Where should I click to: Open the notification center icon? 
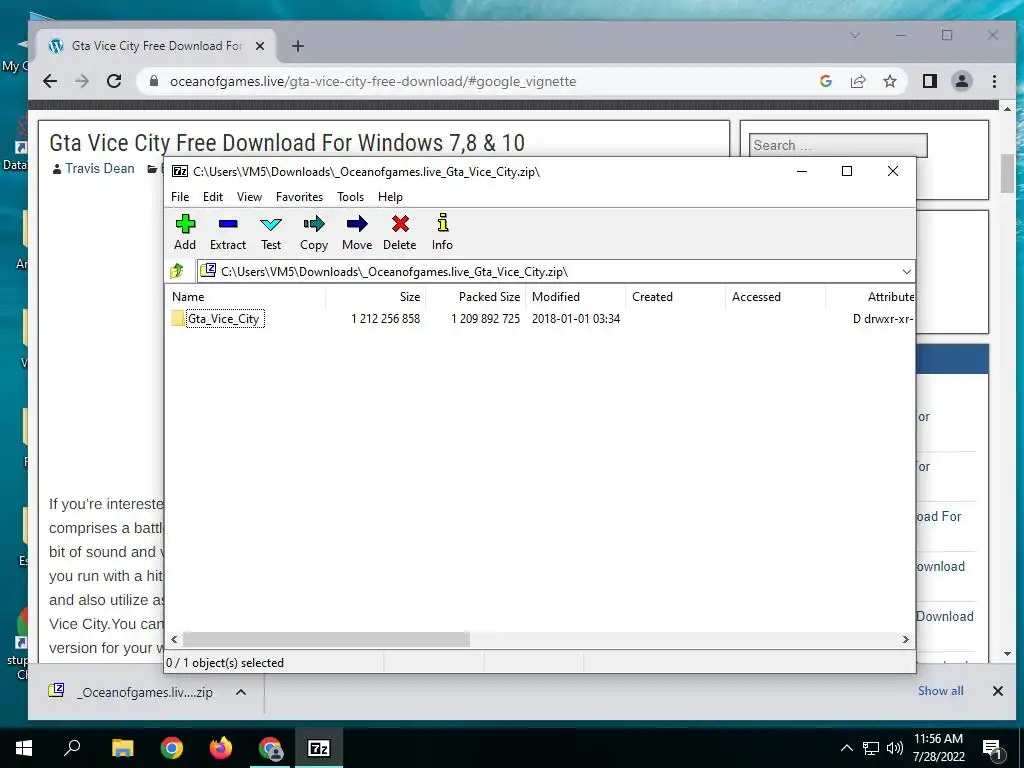click(993, 748)
